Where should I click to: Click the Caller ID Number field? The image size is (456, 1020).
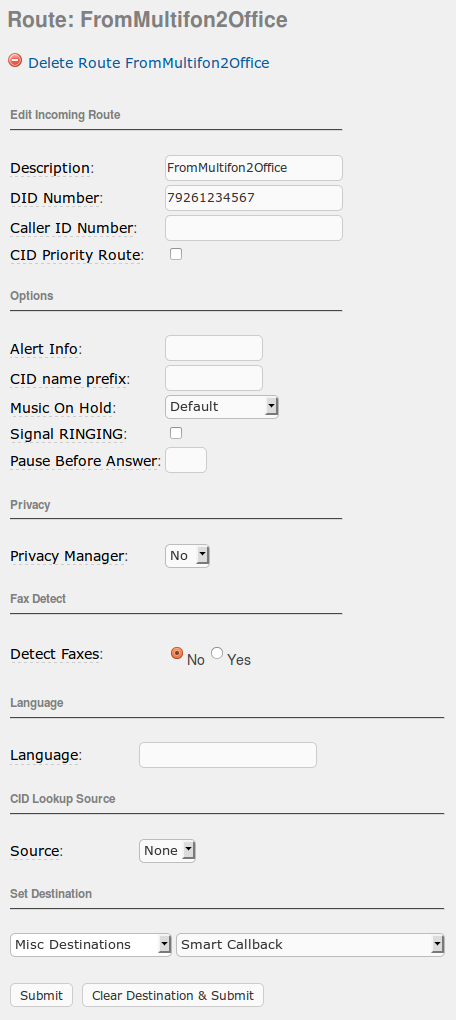point(254,228)
